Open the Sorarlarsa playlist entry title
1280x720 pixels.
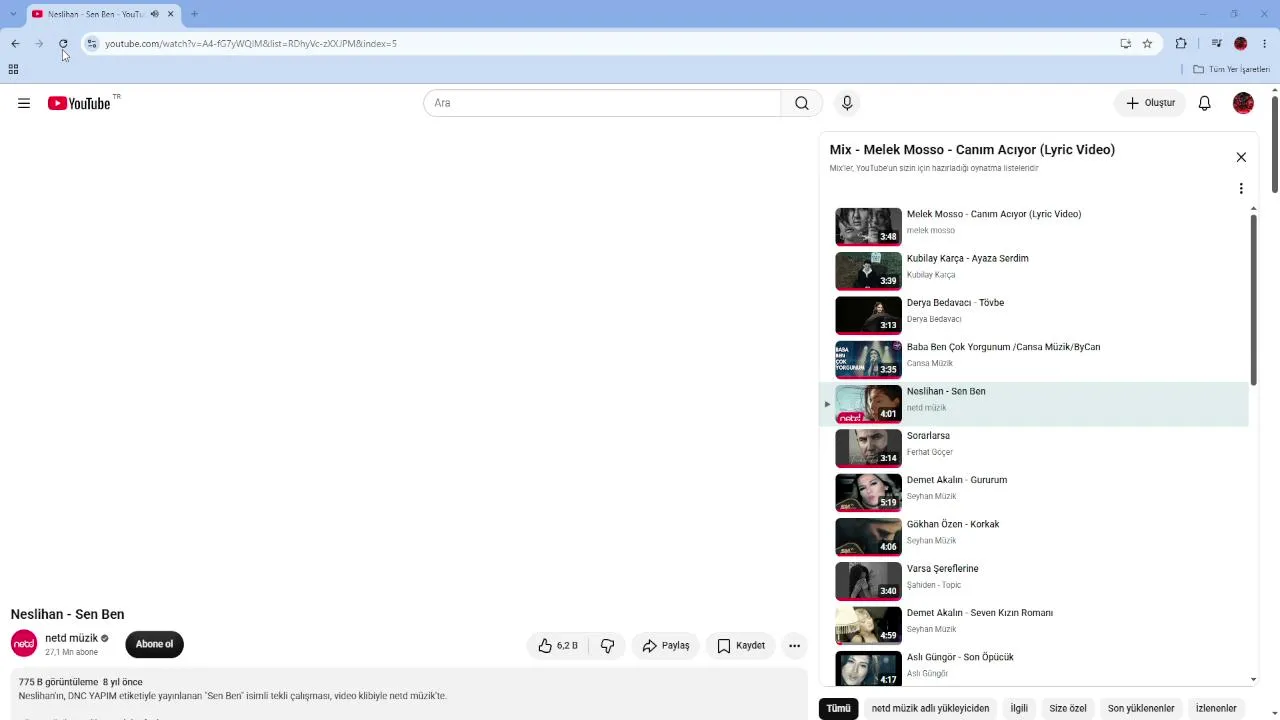[928, 436]
